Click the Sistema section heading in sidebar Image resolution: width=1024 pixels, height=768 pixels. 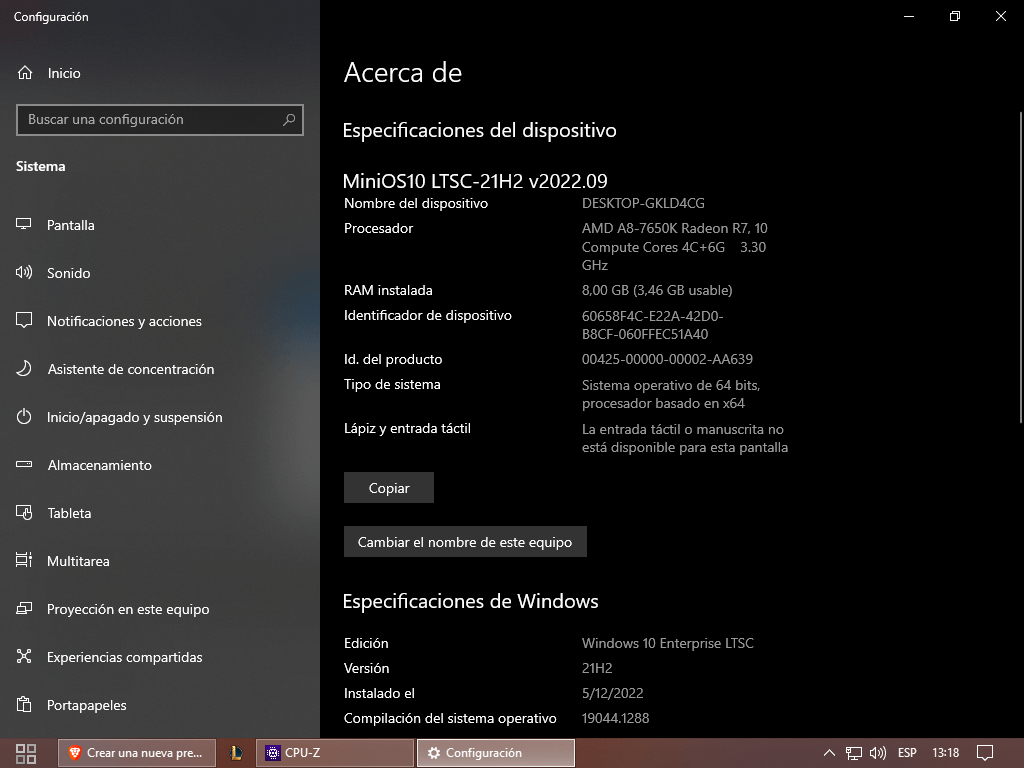click(x=40, y=166)
